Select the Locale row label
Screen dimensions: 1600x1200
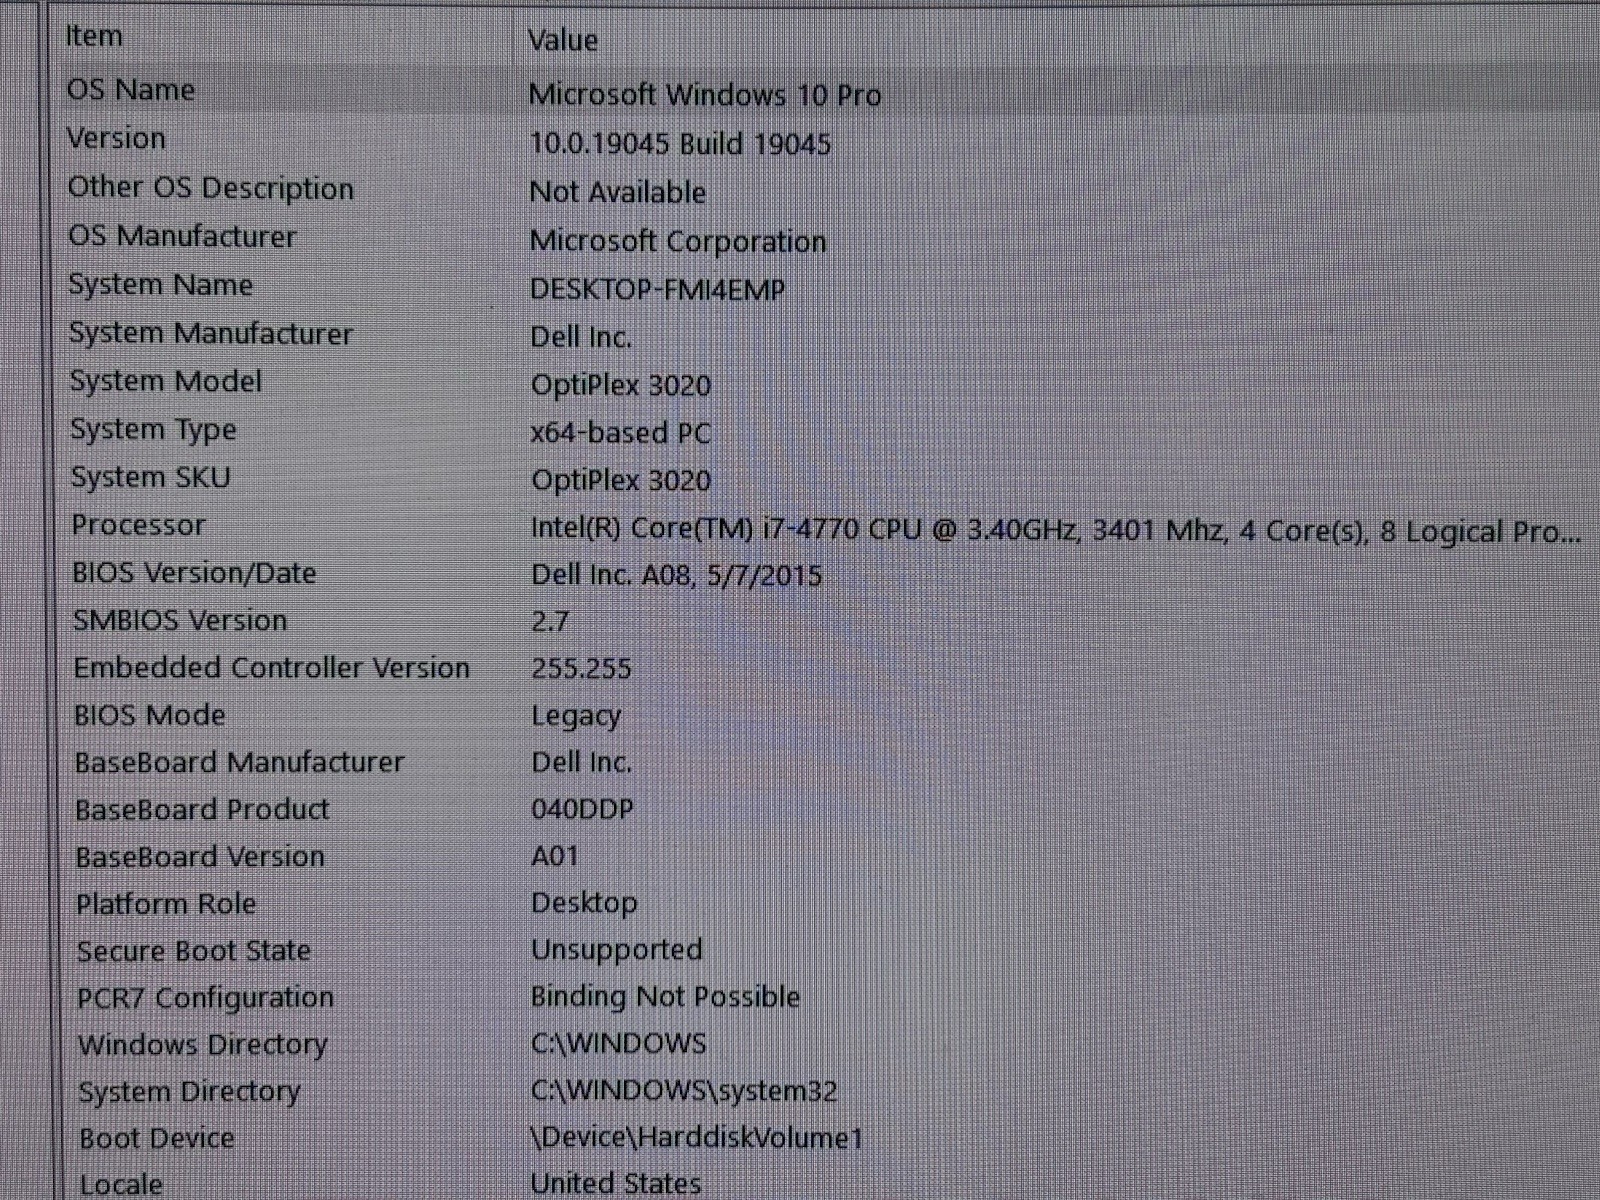[x=121, y=1185]
